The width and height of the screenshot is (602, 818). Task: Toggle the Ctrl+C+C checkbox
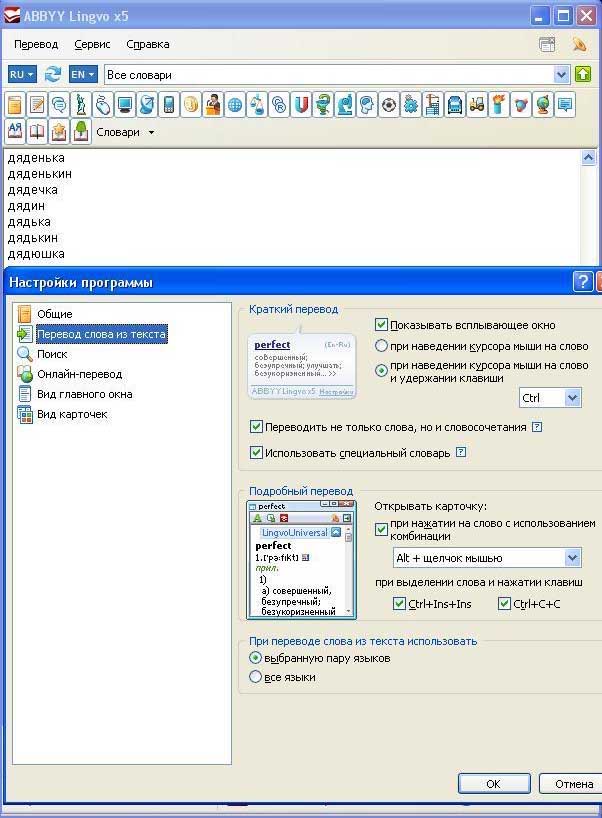click(504, 604)
